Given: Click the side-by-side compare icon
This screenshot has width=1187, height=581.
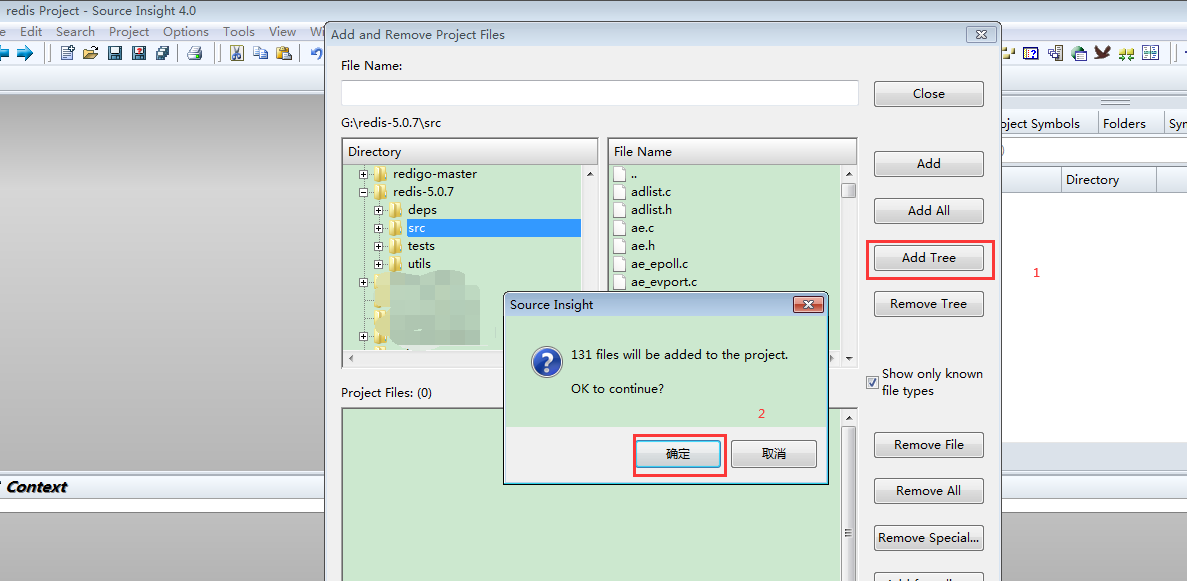Looking at the screenshot, I should click(x=1151, y=53).
